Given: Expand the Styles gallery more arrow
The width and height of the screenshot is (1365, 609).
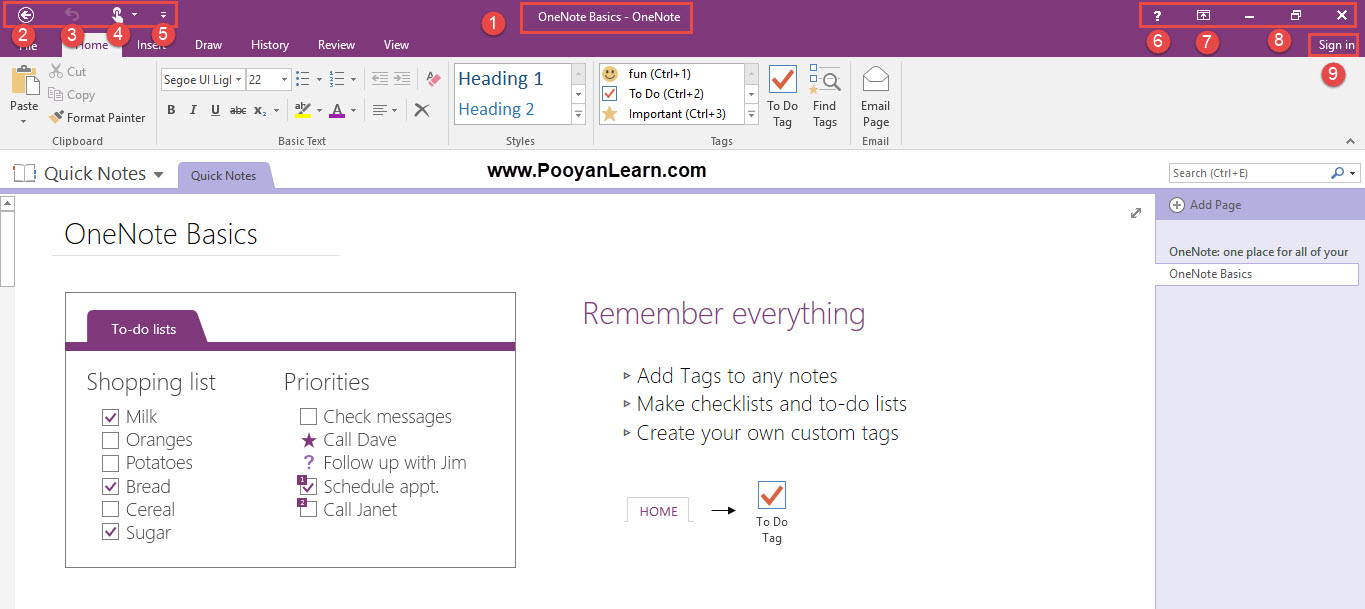Looking at the screenshot, I should tap(578, 115).
